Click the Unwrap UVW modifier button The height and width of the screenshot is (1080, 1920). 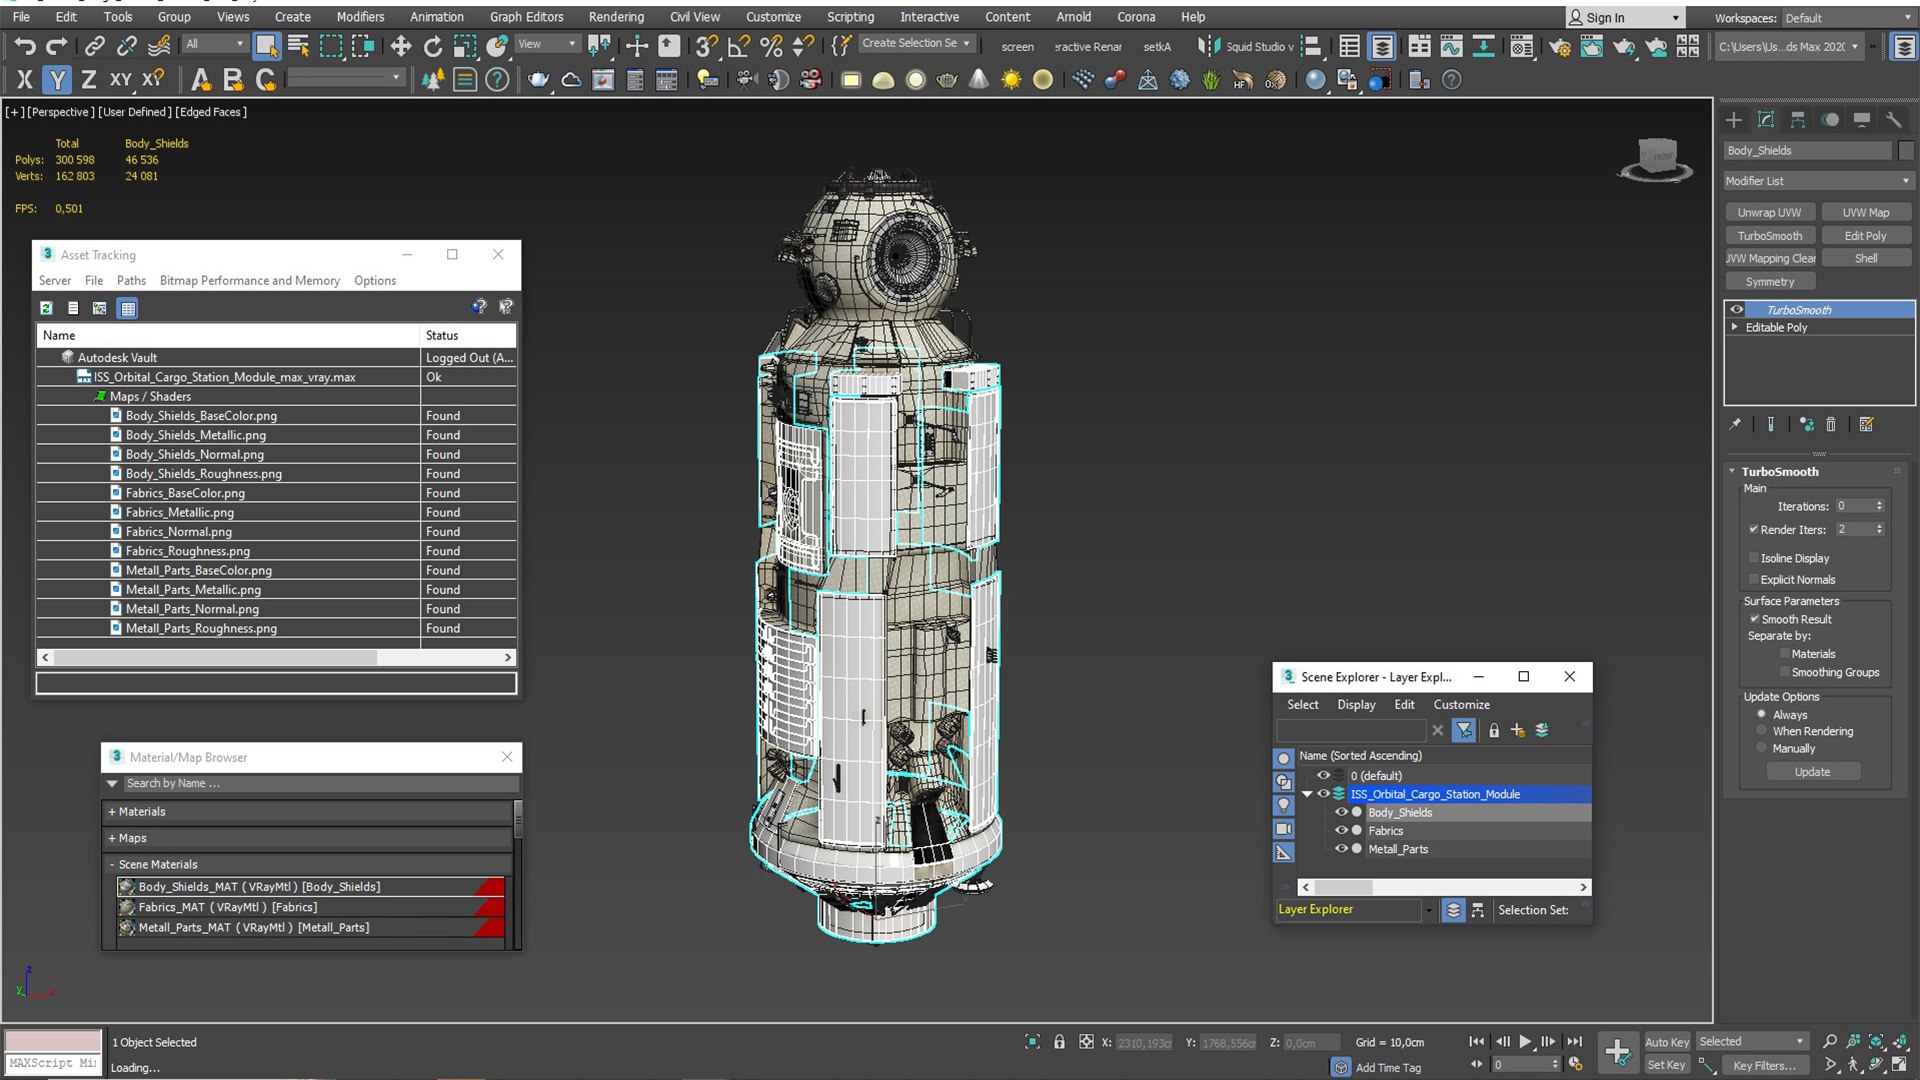[1769, 212]
